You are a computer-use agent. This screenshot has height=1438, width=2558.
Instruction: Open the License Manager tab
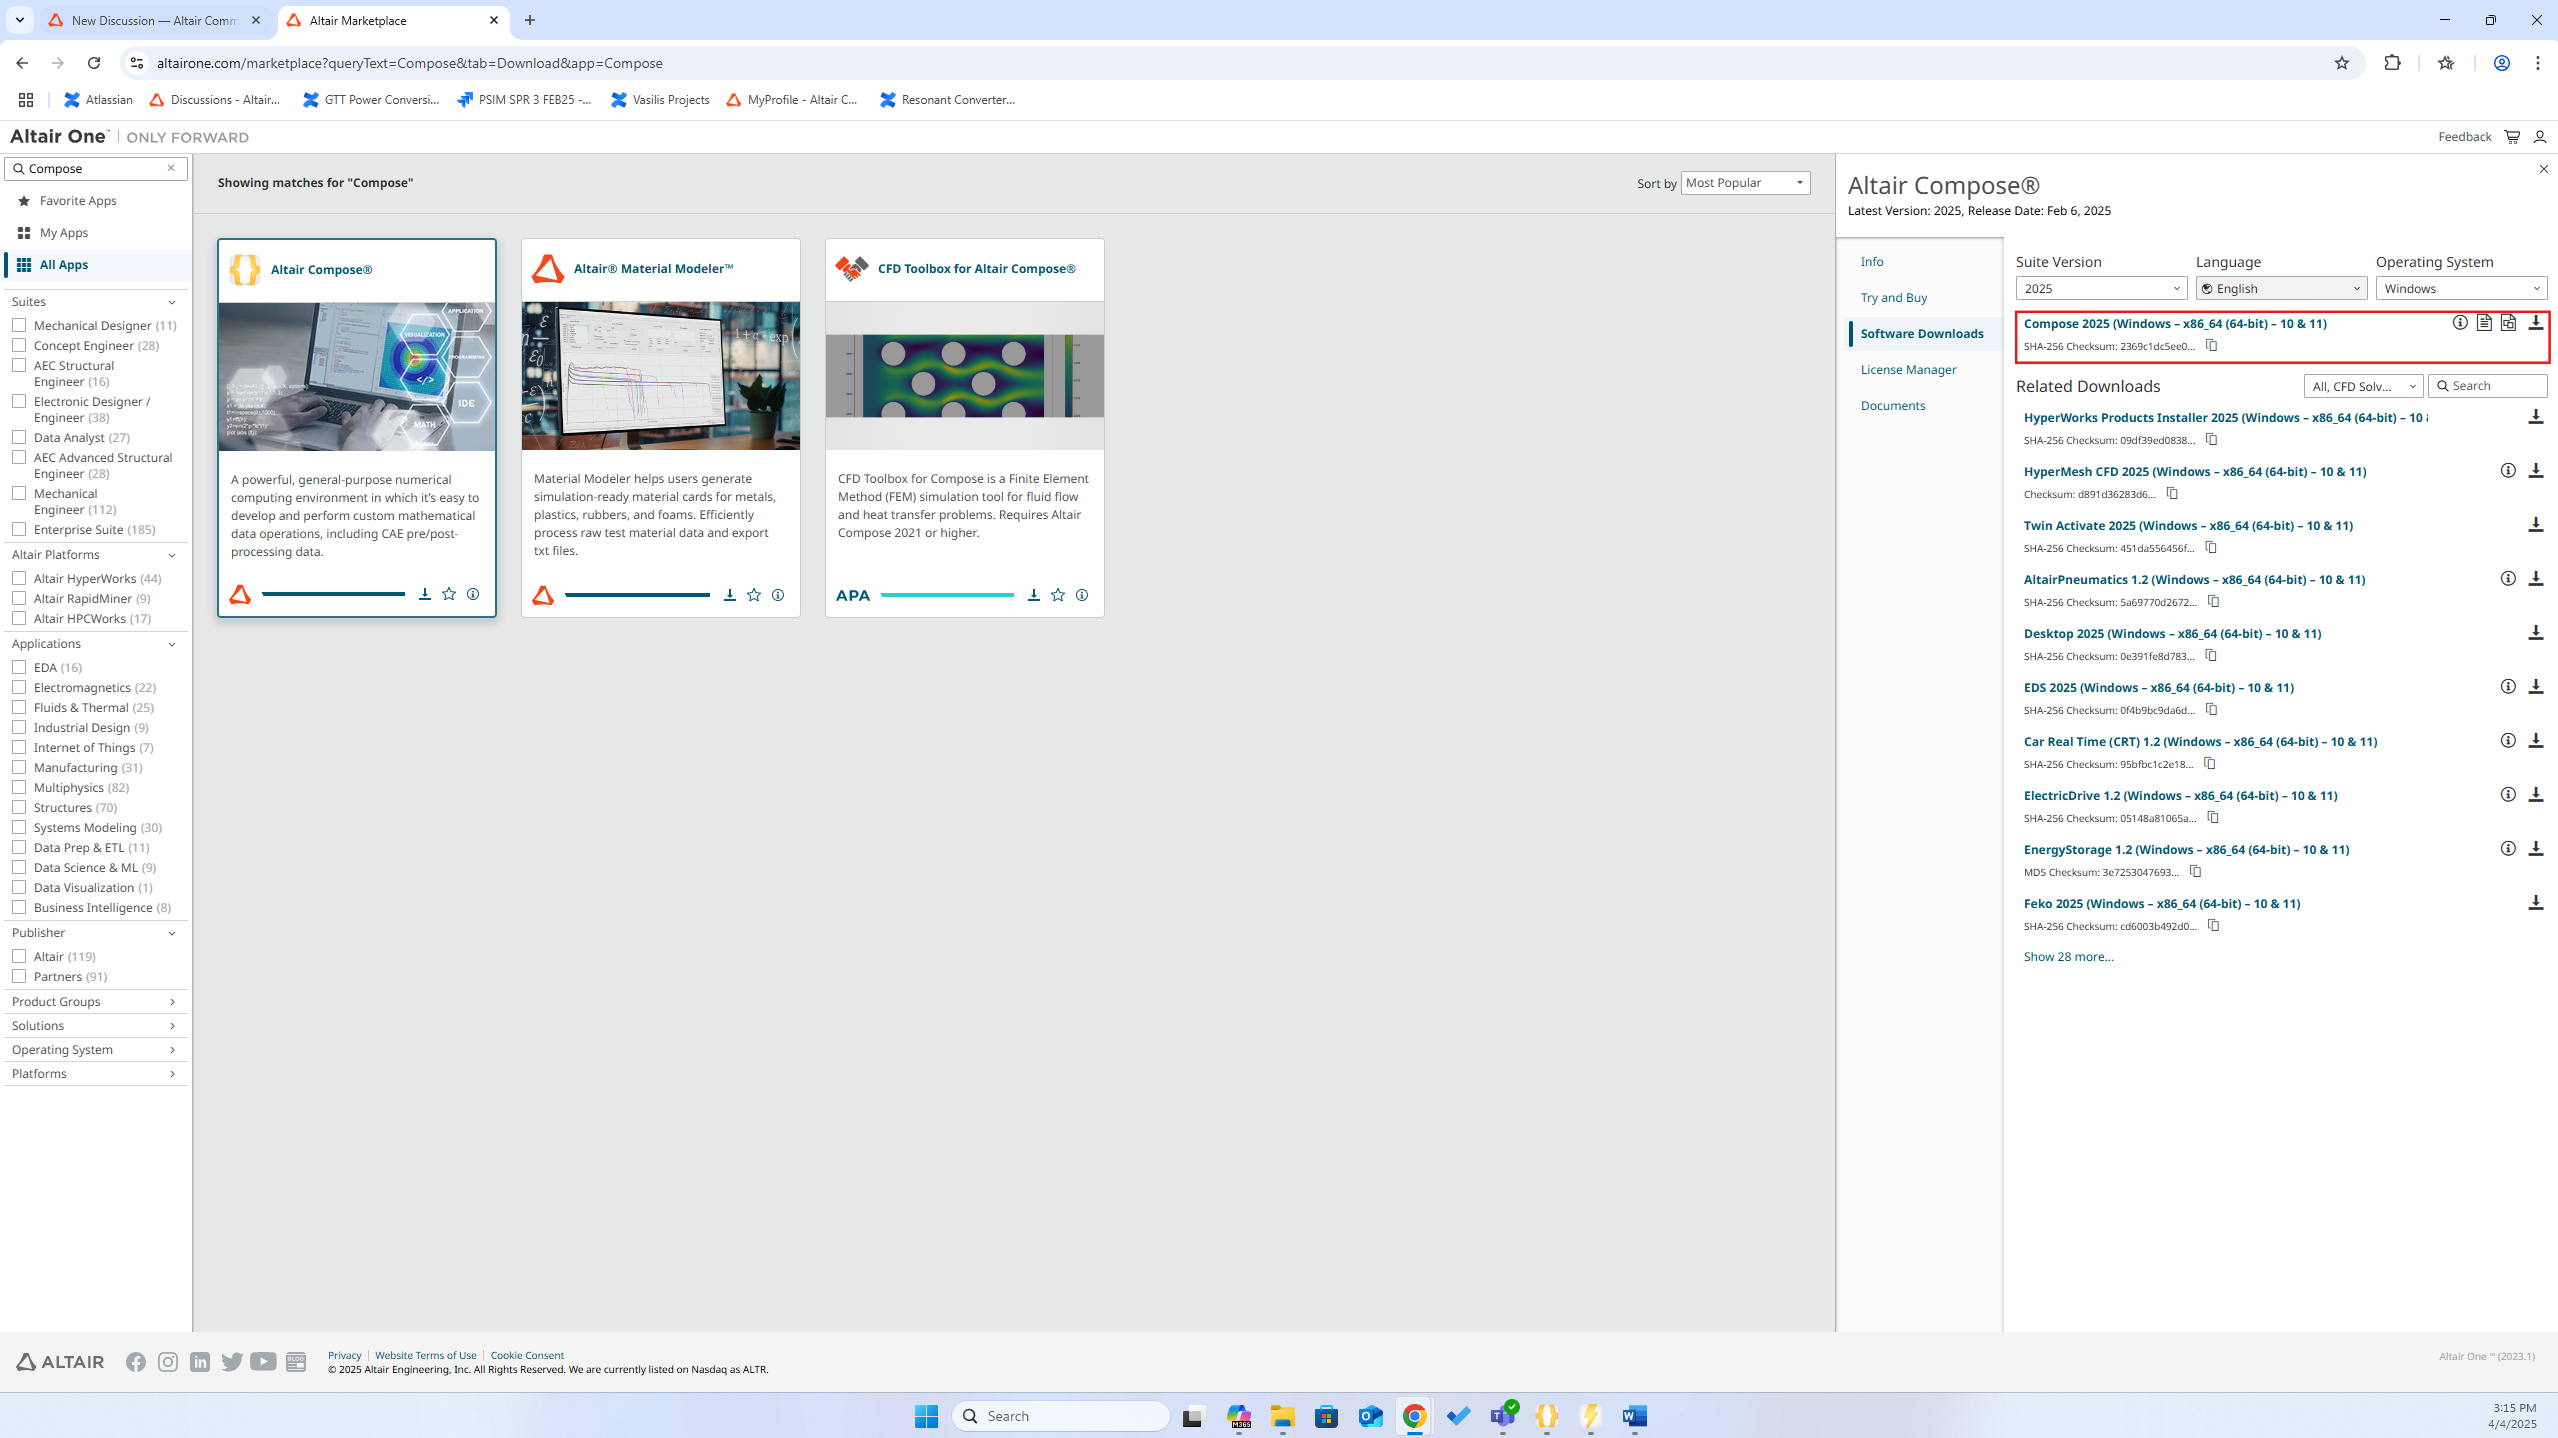pos(1908,370)
